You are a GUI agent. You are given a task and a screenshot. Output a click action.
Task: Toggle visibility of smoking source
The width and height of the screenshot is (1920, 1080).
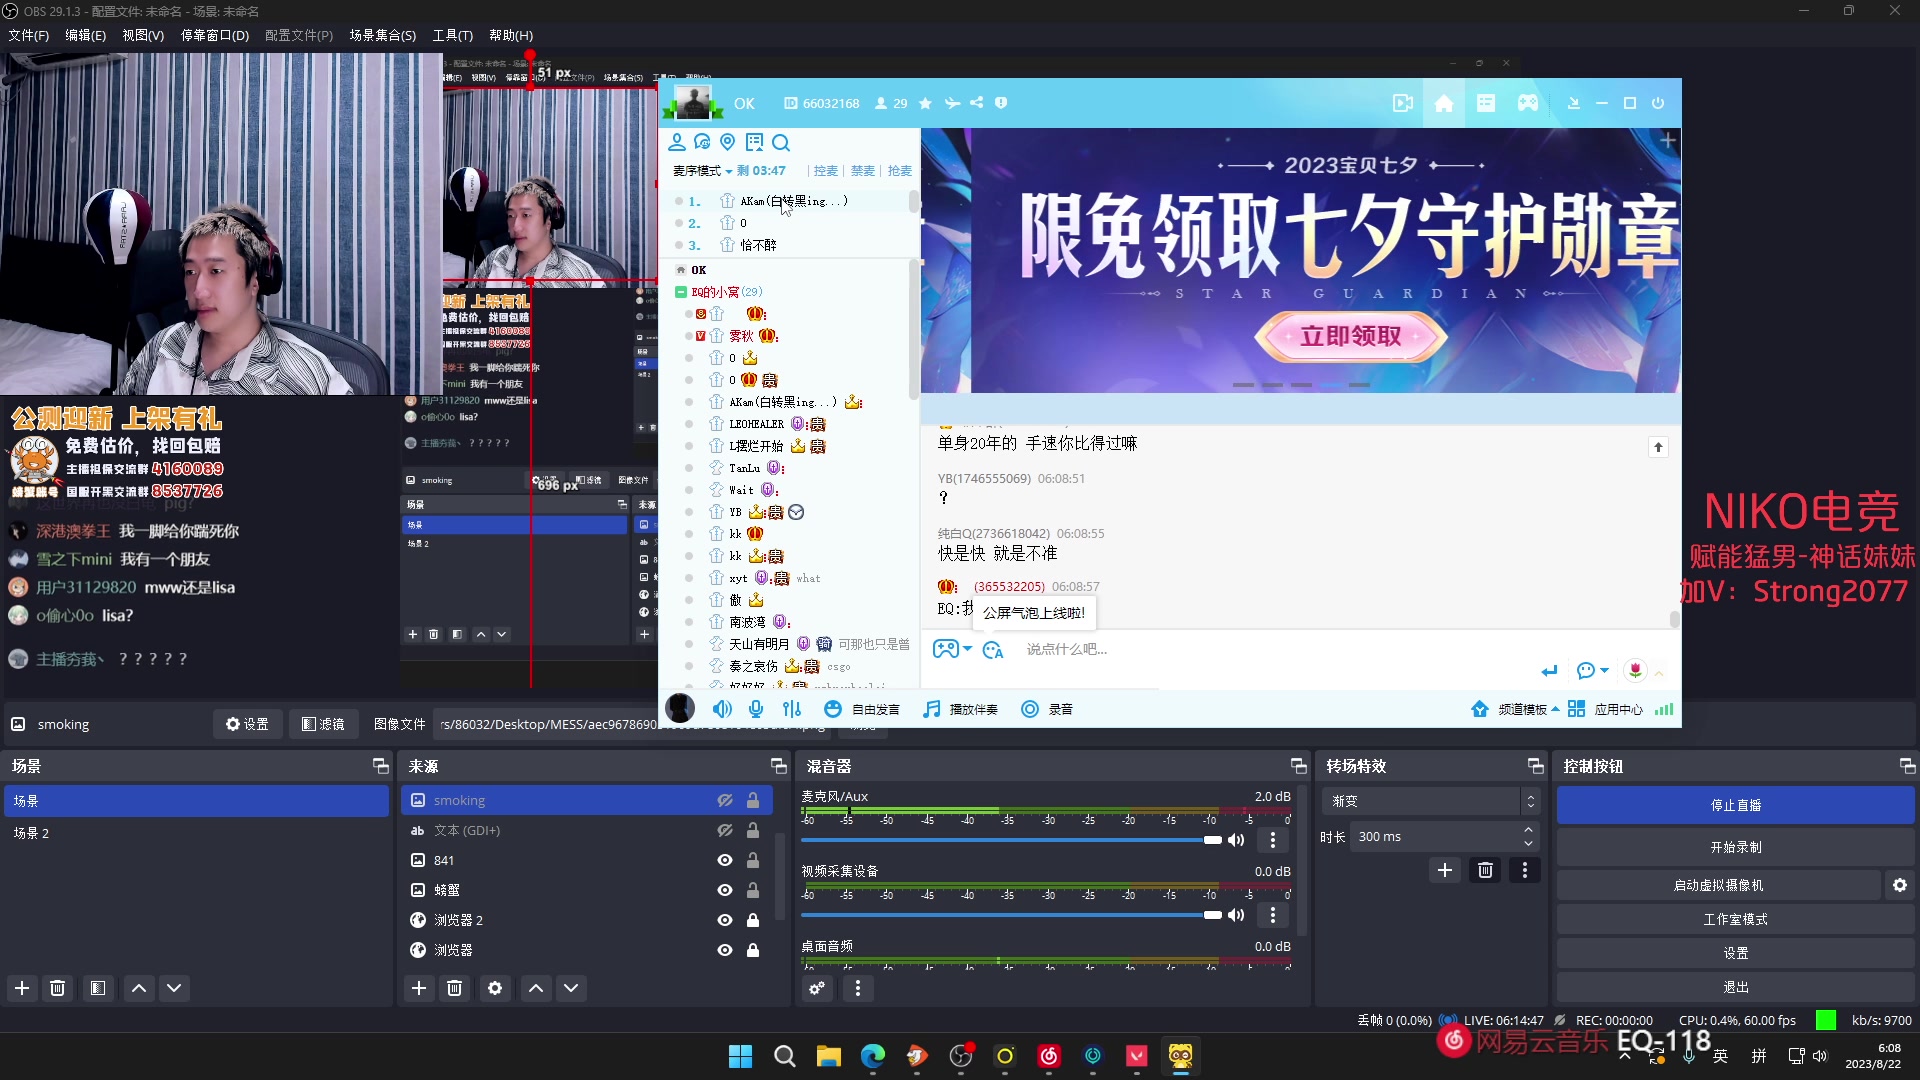(725, 801)
